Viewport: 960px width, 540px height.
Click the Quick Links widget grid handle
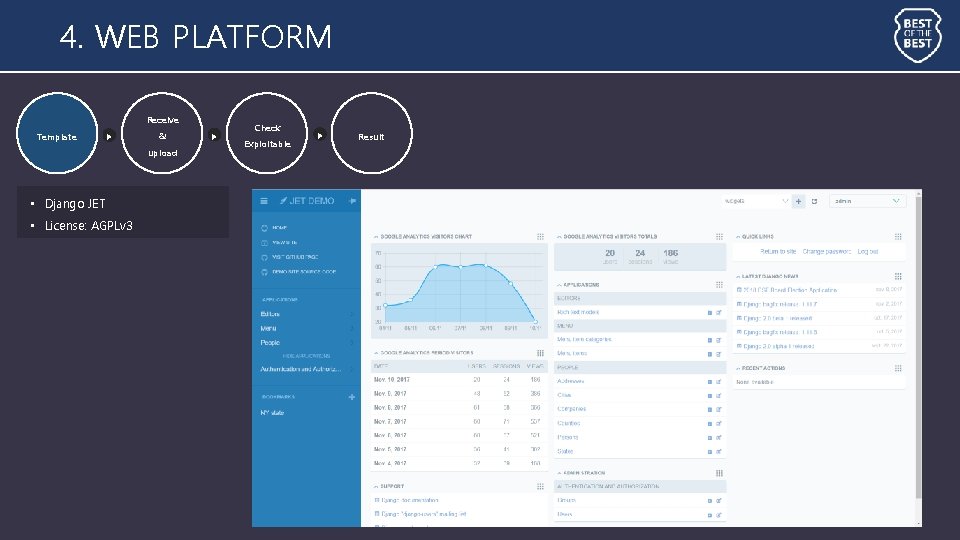(898, 236)
